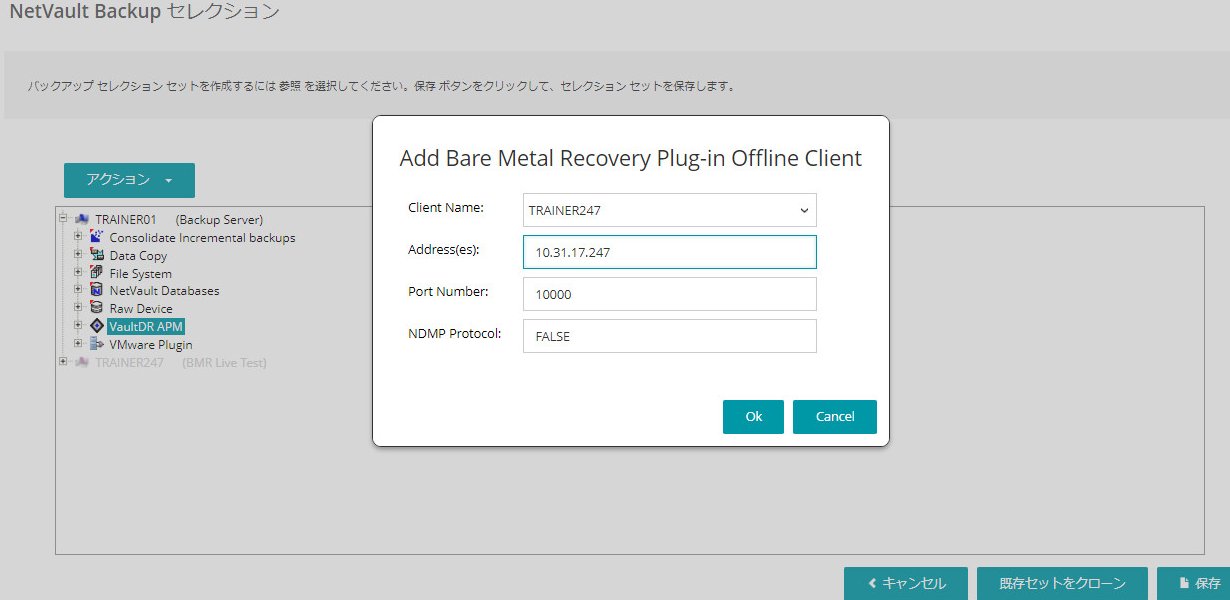The width and height of the screenshot is (1230, 600).
Task: Collapse the TRAINER01 server node
Action: 63,218
